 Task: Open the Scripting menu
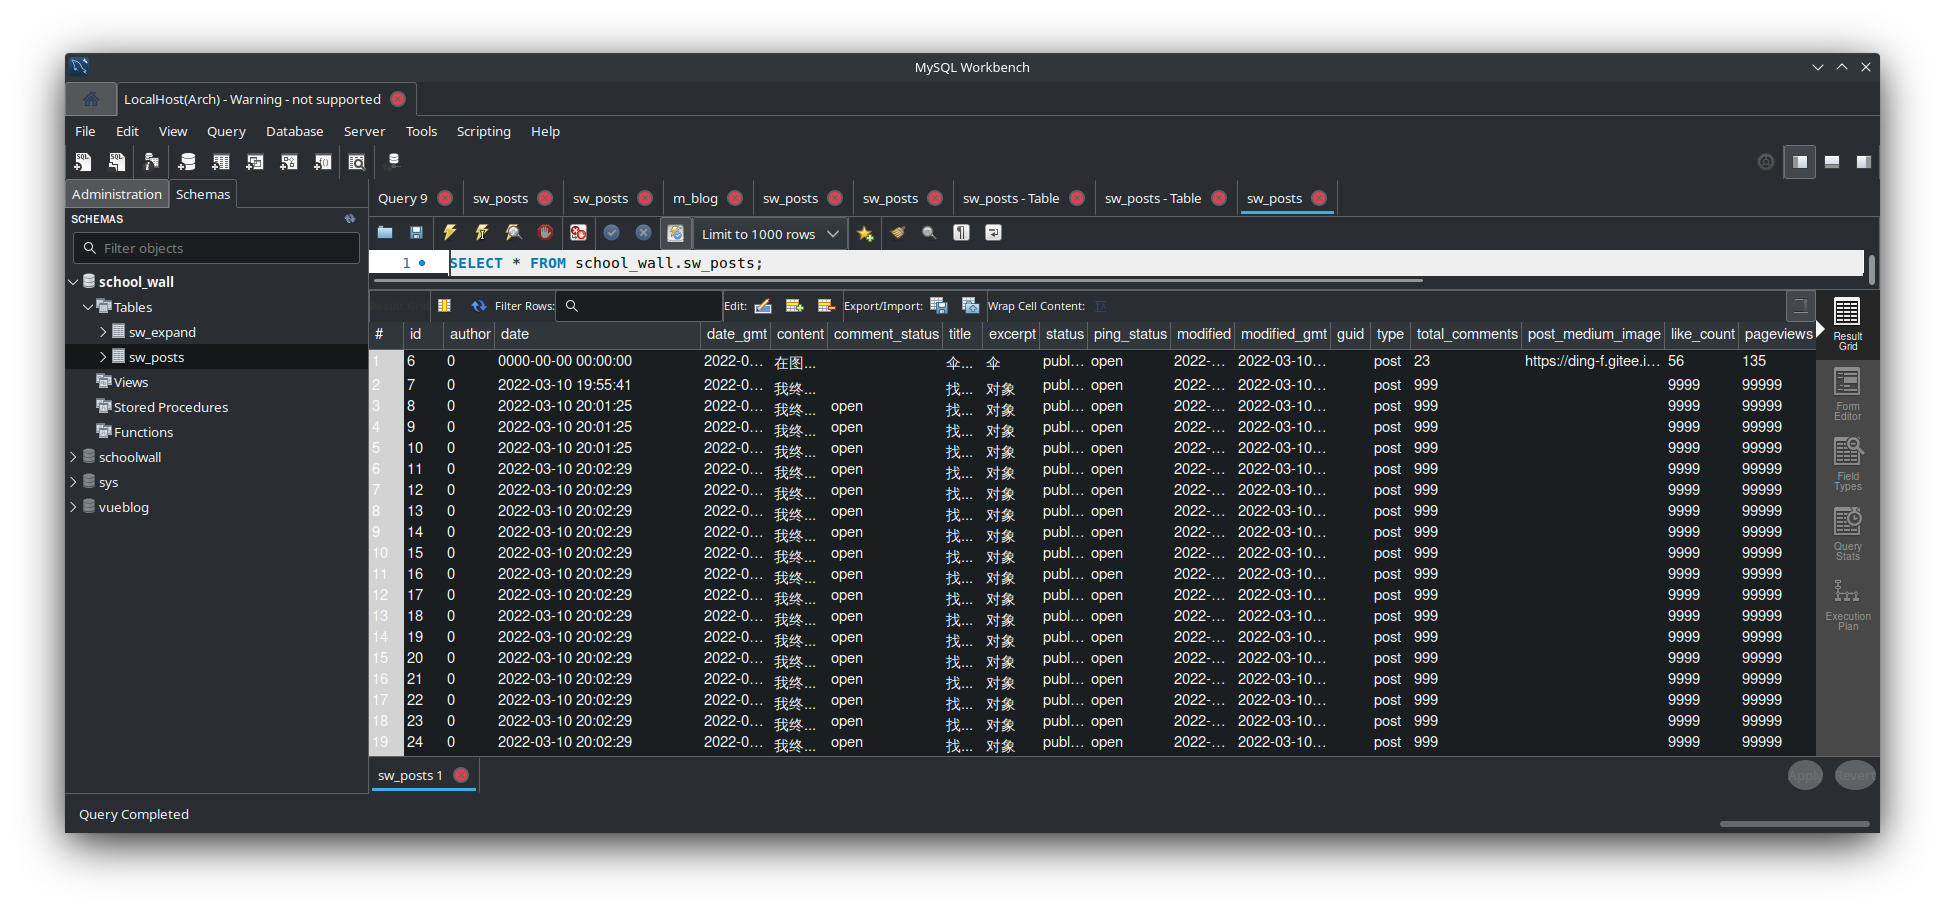pyautogui.click(x=483, y=131)
